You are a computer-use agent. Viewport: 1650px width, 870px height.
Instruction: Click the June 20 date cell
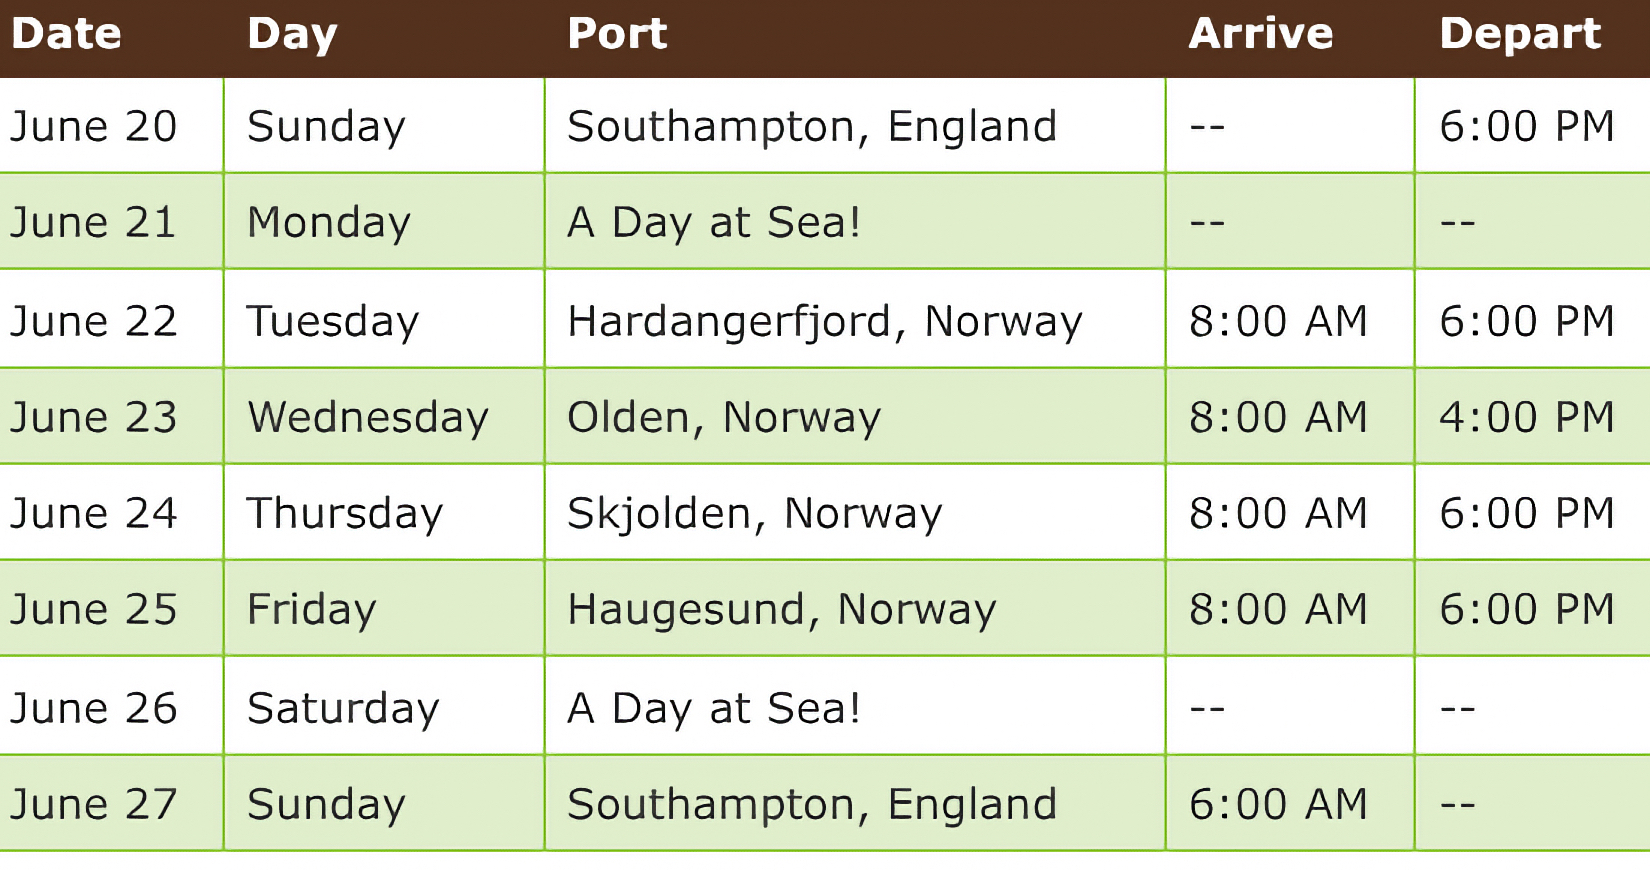[93, 127]
